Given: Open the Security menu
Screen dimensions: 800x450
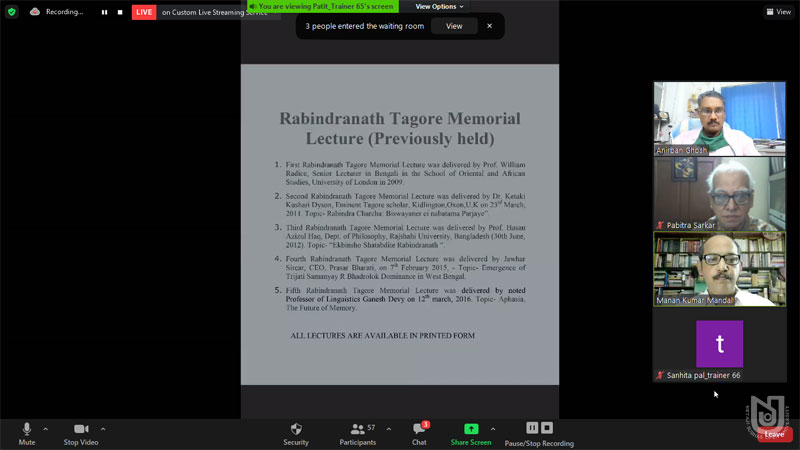Looking at the screenshot, I should coord(296,434).
